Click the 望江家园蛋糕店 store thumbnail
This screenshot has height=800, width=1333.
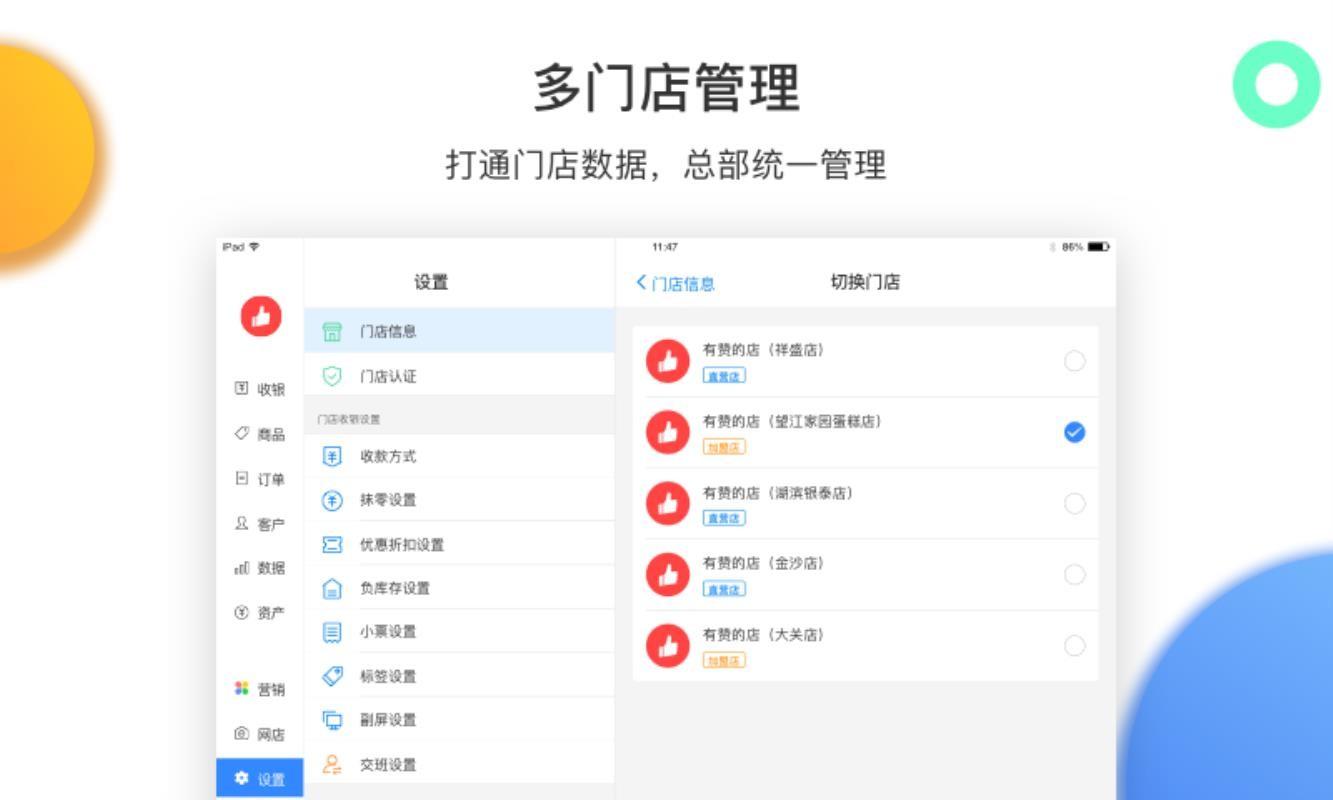coord(668,433)
